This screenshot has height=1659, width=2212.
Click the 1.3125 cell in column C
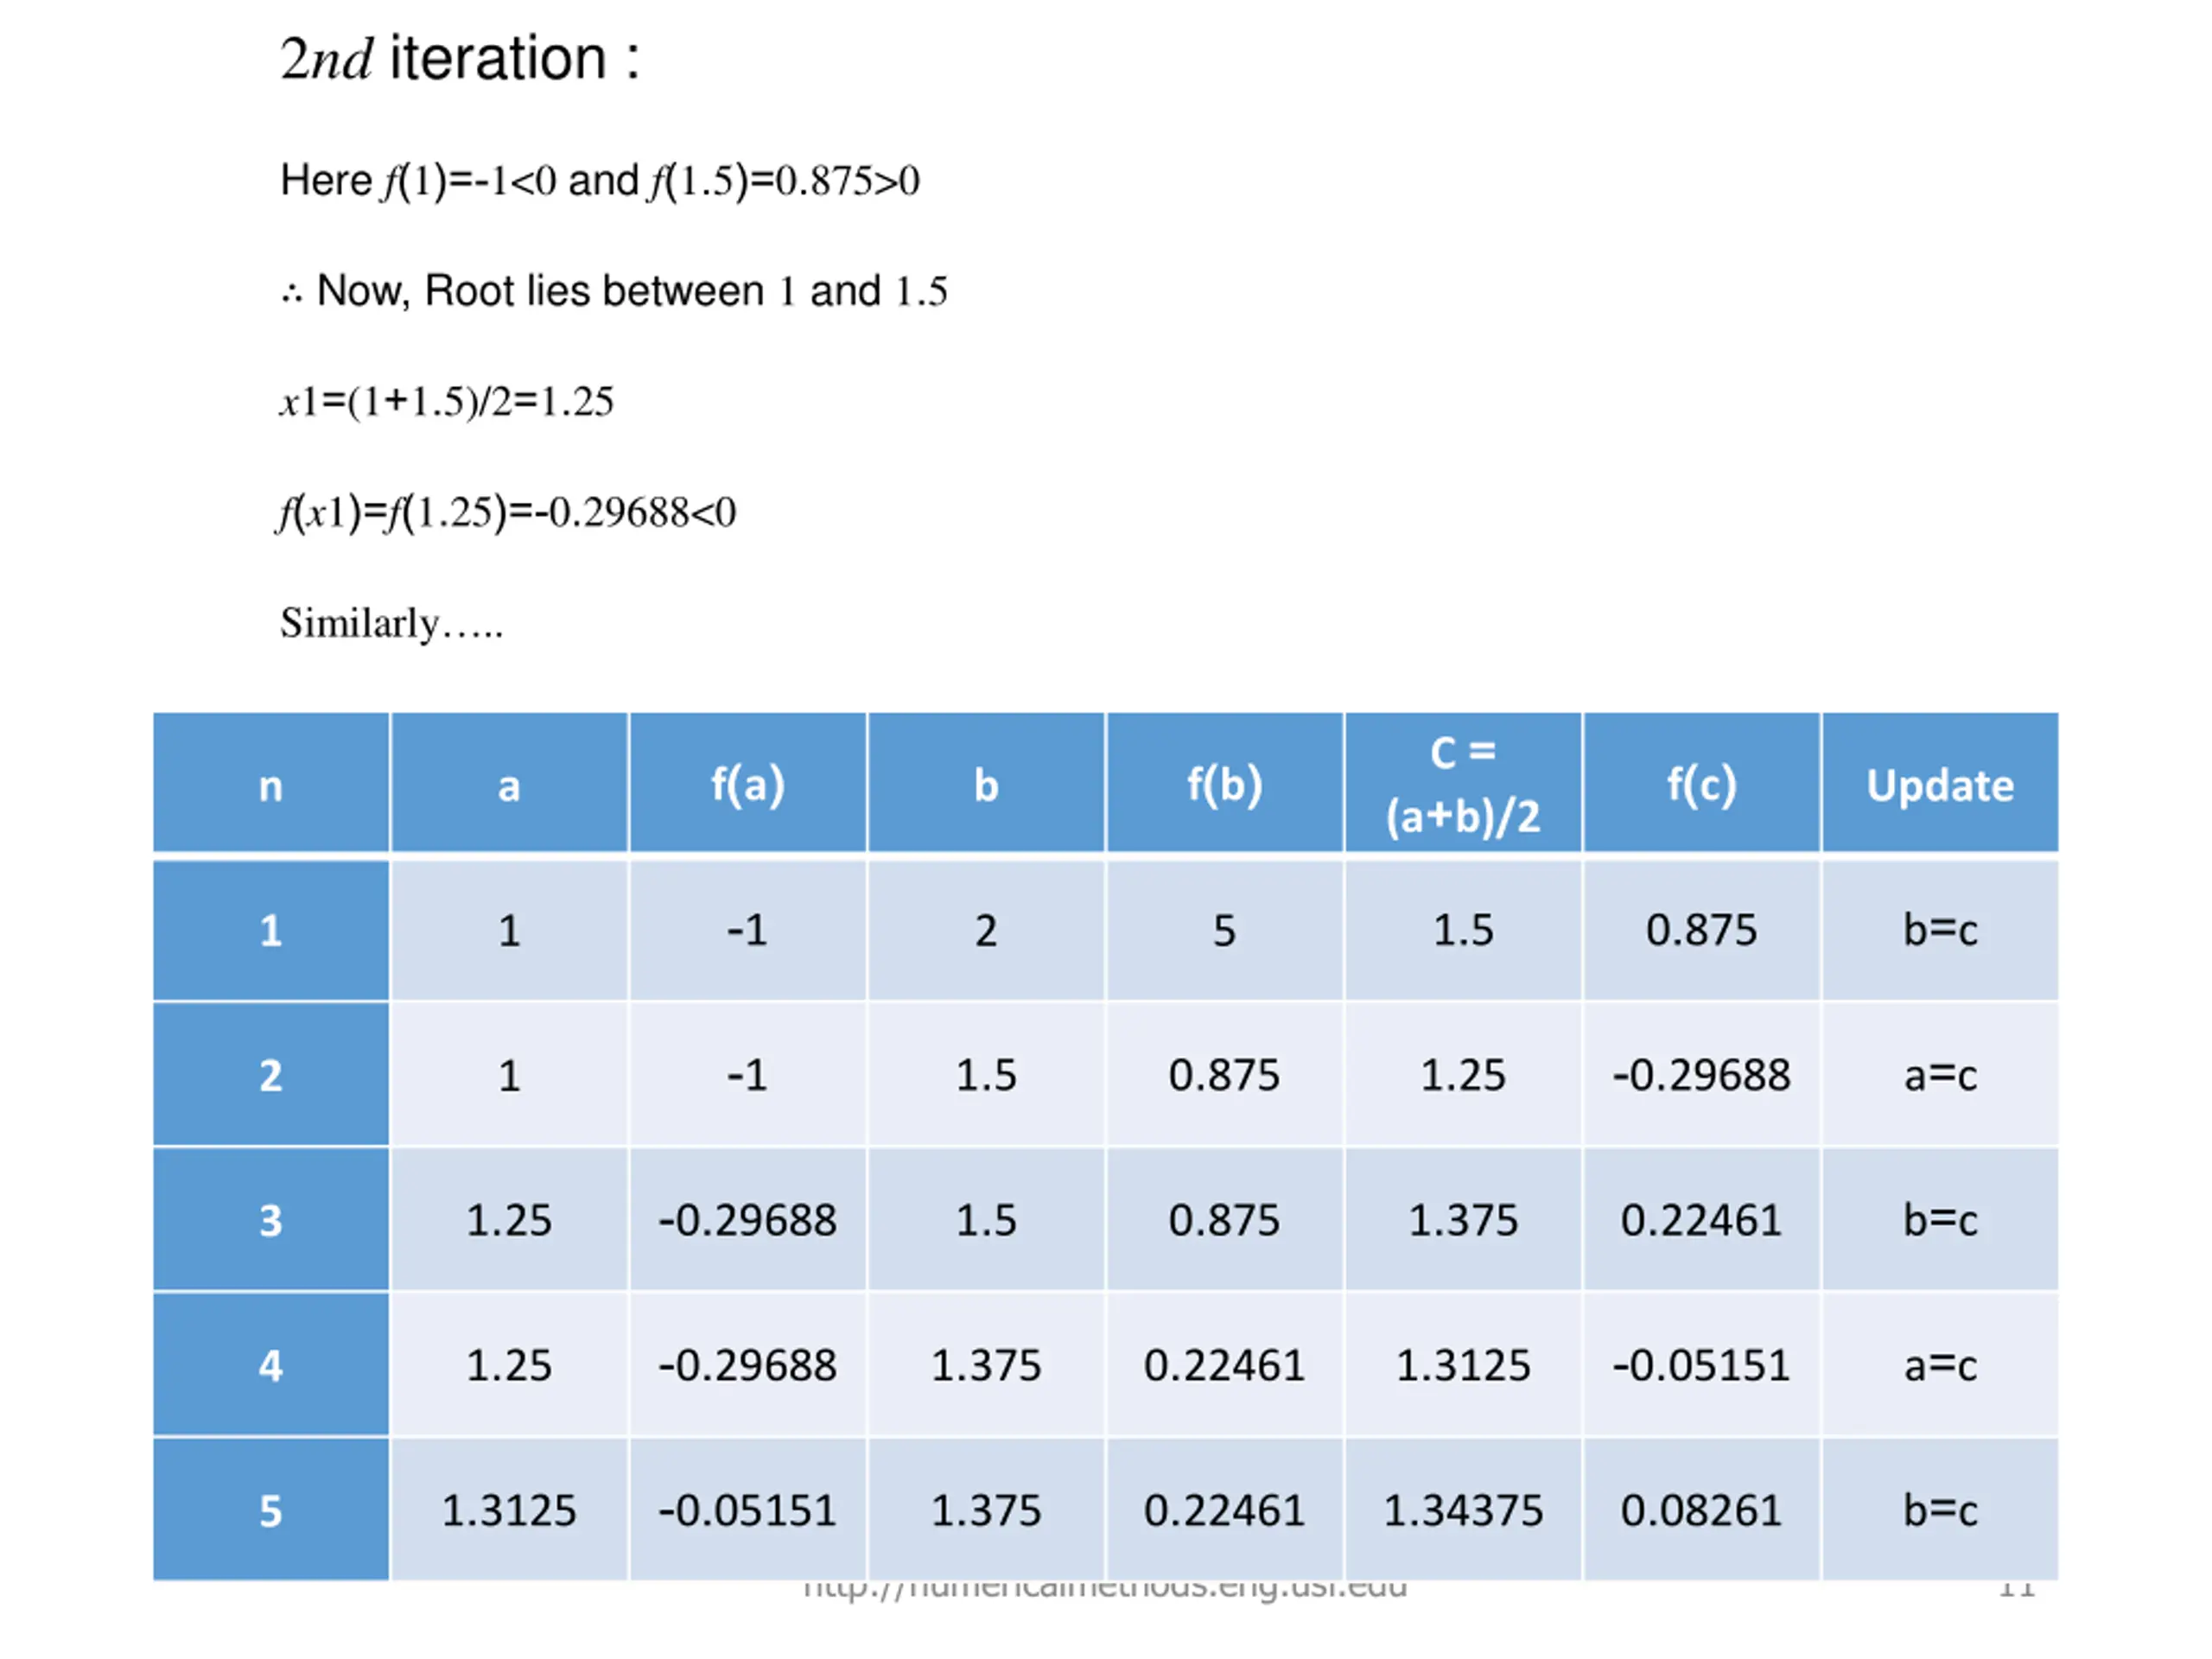click(x=1462, y=1365)
